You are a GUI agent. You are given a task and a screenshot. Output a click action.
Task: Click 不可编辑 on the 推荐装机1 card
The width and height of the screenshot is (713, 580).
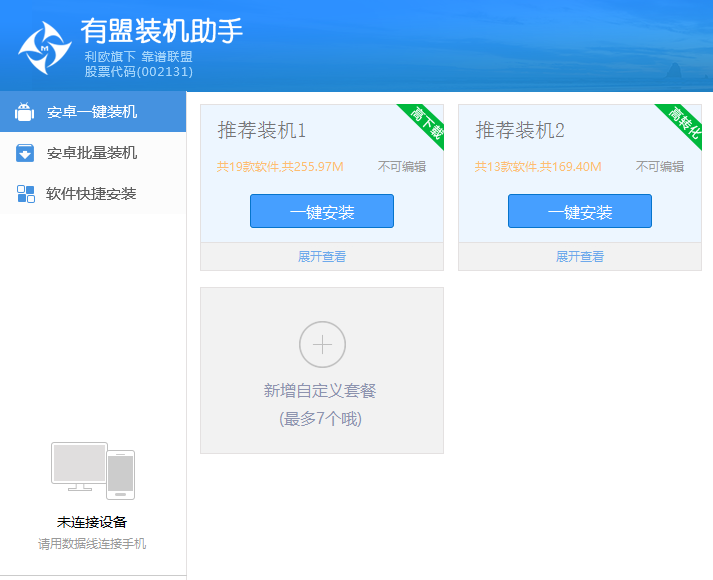coord(402,167)
